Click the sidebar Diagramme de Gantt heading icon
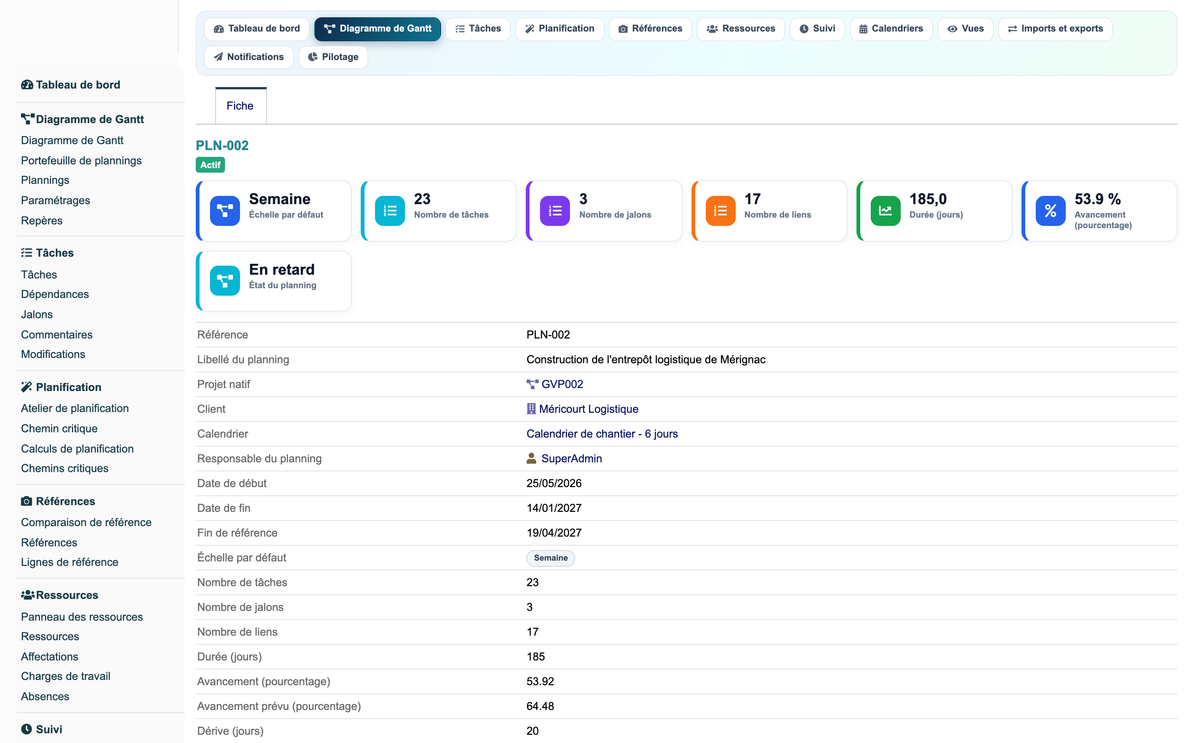Viewport: 1200px width, 743px height. click(x=28, y=119)
